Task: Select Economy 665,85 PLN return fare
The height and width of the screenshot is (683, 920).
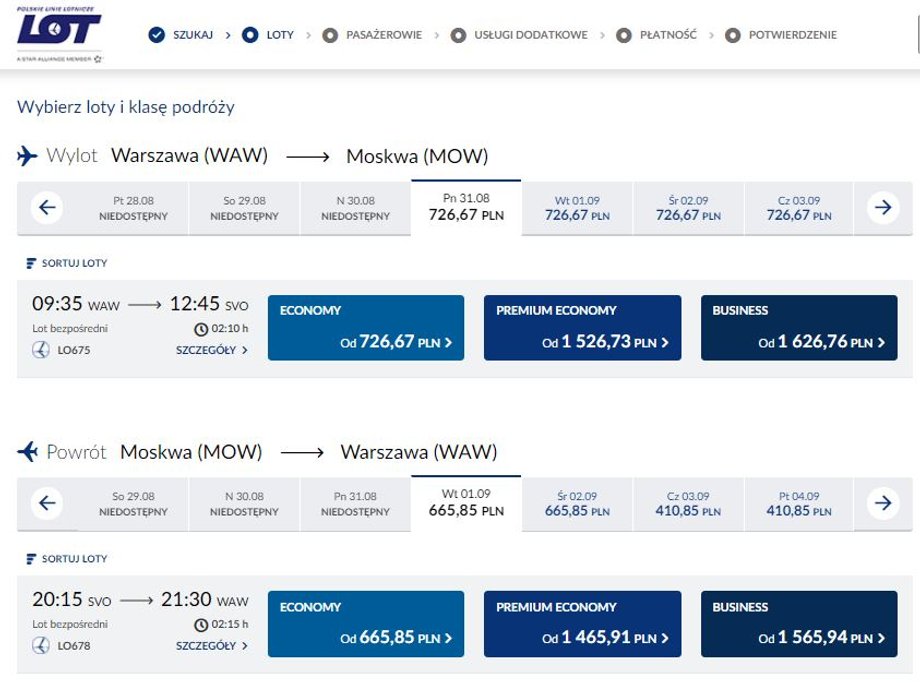Action: pyautogui.click(x=366, y=624)
